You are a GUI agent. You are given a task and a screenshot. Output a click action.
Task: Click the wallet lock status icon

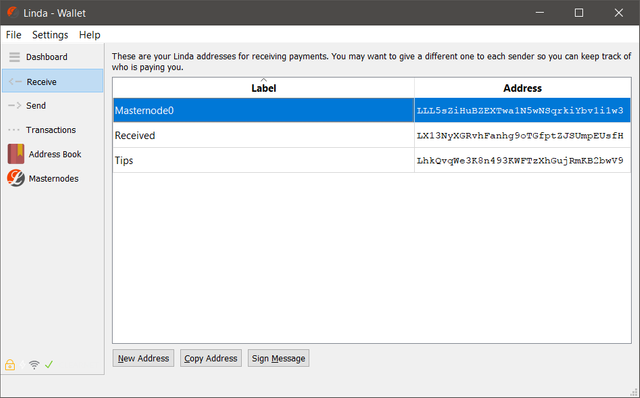click(10, 365)
